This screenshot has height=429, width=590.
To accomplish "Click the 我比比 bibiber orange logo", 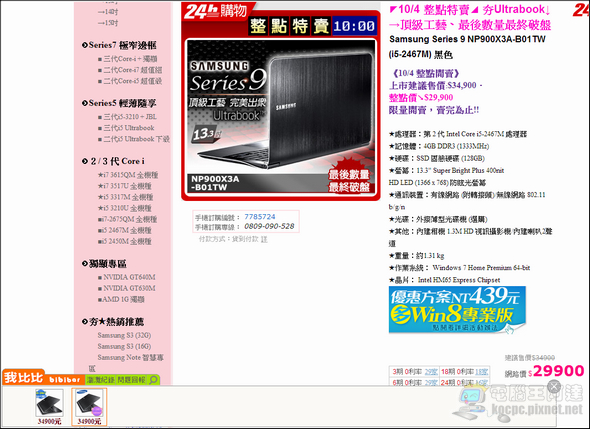I will tap(43, 377).
